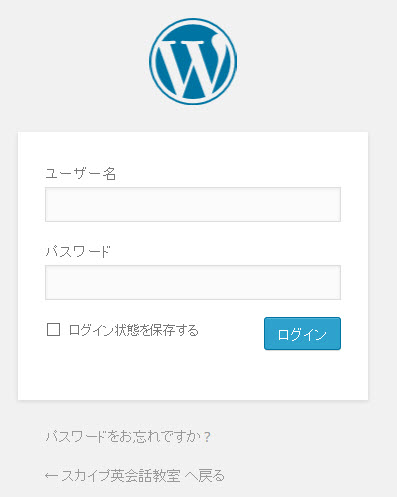Open WordPress.org via the blue W emblem
This screenshot has width=397, height=497.
click(193, 61)
